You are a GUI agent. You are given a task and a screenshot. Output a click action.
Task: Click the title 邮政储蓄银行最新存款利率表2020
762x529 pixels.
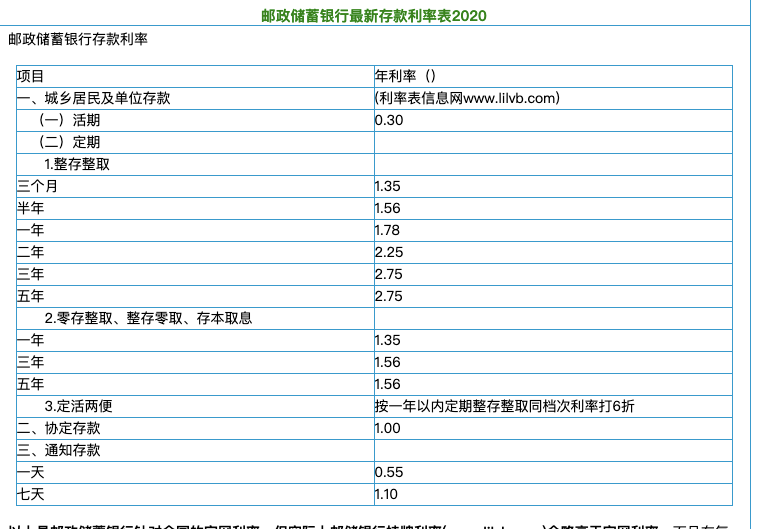(x=374, y=16)
